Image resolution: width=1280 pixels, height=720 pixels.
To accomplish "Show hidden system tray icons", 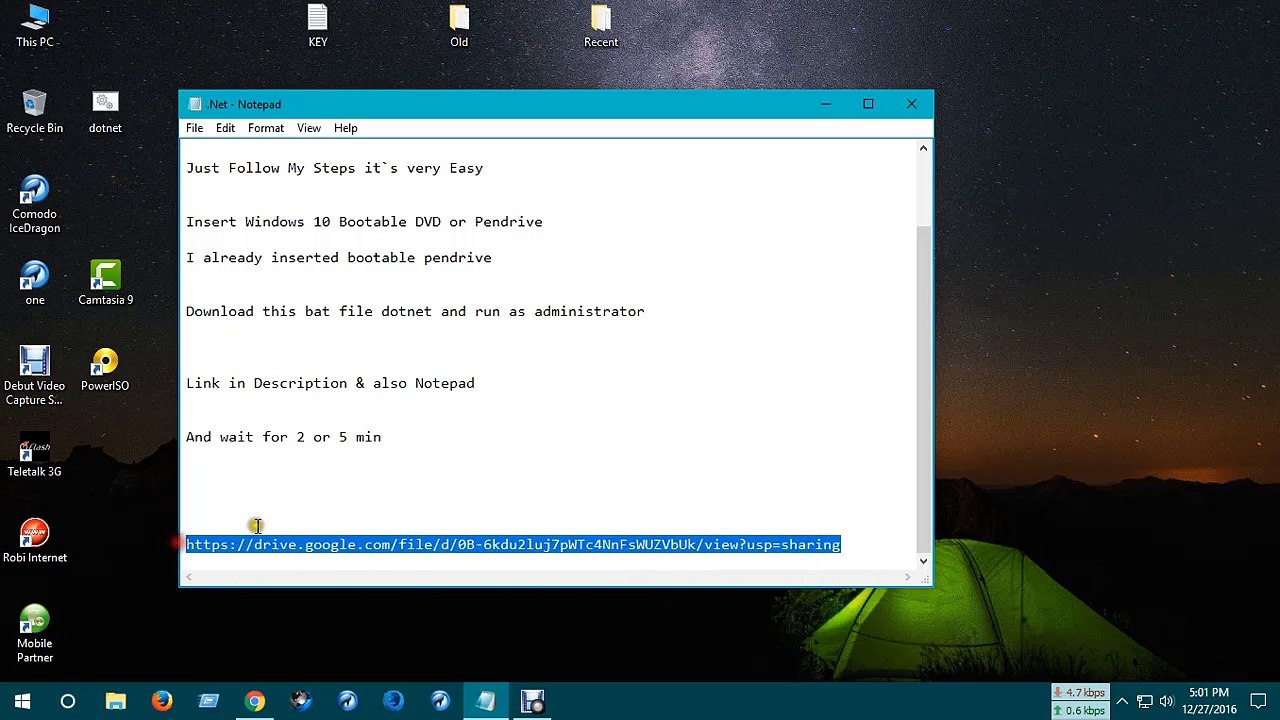I will tap(1122, 701).
